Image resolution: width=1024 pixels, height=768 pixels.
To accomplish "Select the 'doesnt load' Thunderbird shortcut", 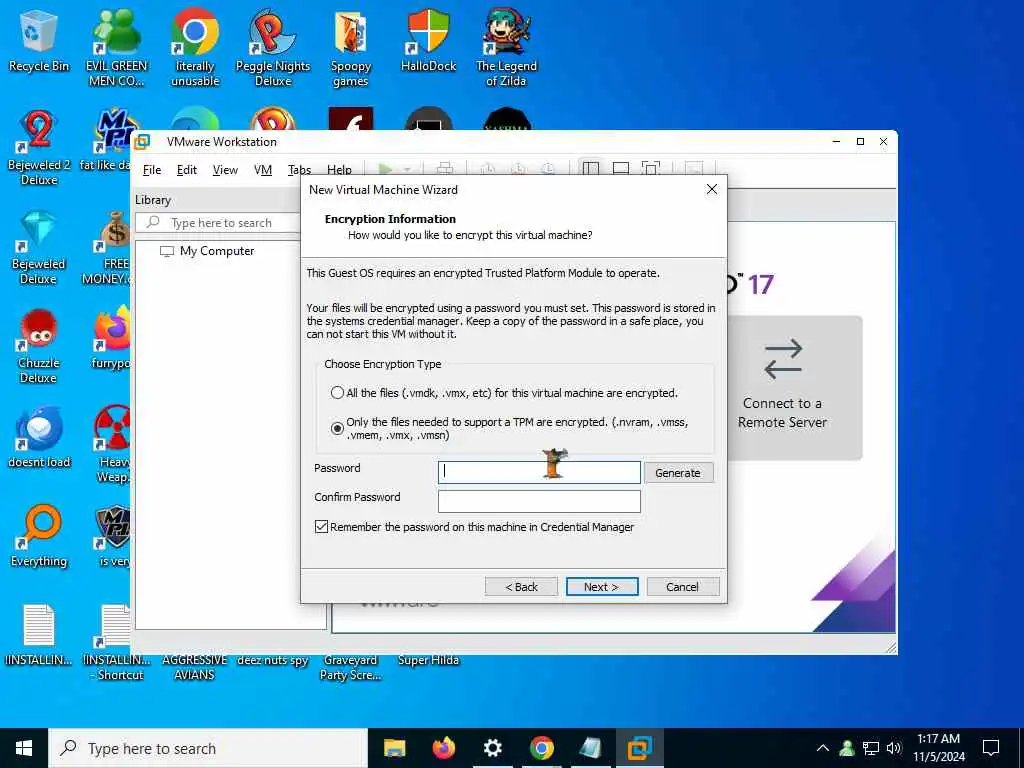I will click(x=39, y=438).
